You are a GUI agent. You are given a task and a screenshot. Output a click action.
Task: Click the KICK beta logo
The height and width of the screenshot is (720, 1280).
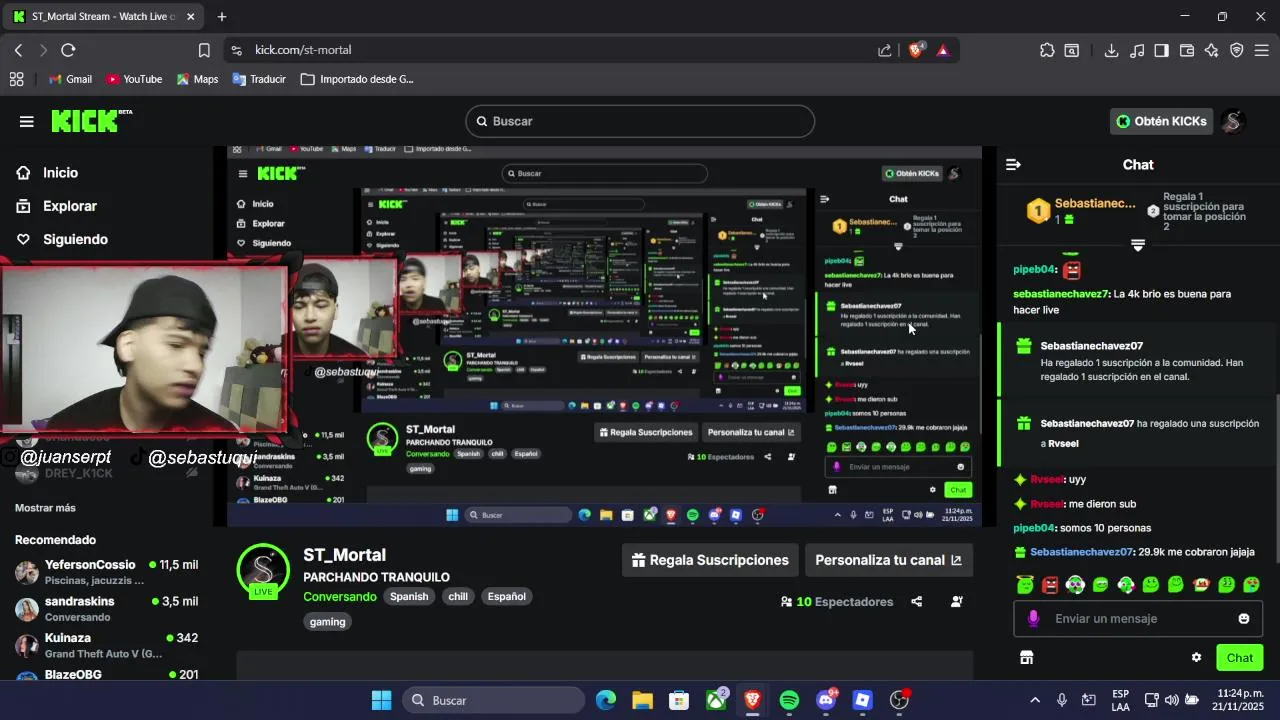tap(91, 121)
